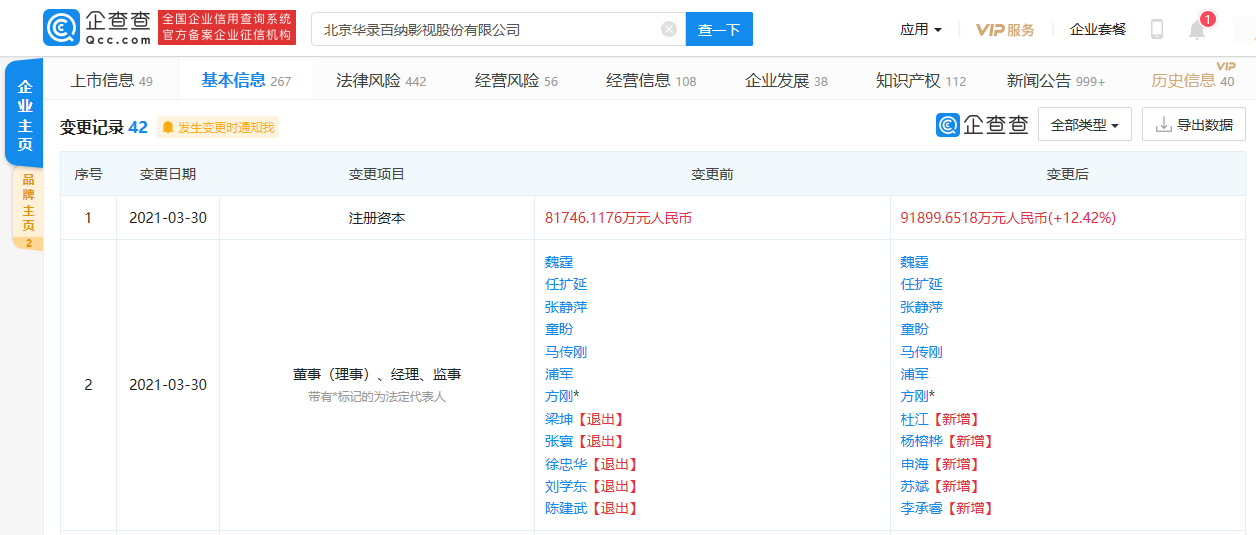
Task: Open 魏霆 in the 变更前 column
Action: coord(559,262)
